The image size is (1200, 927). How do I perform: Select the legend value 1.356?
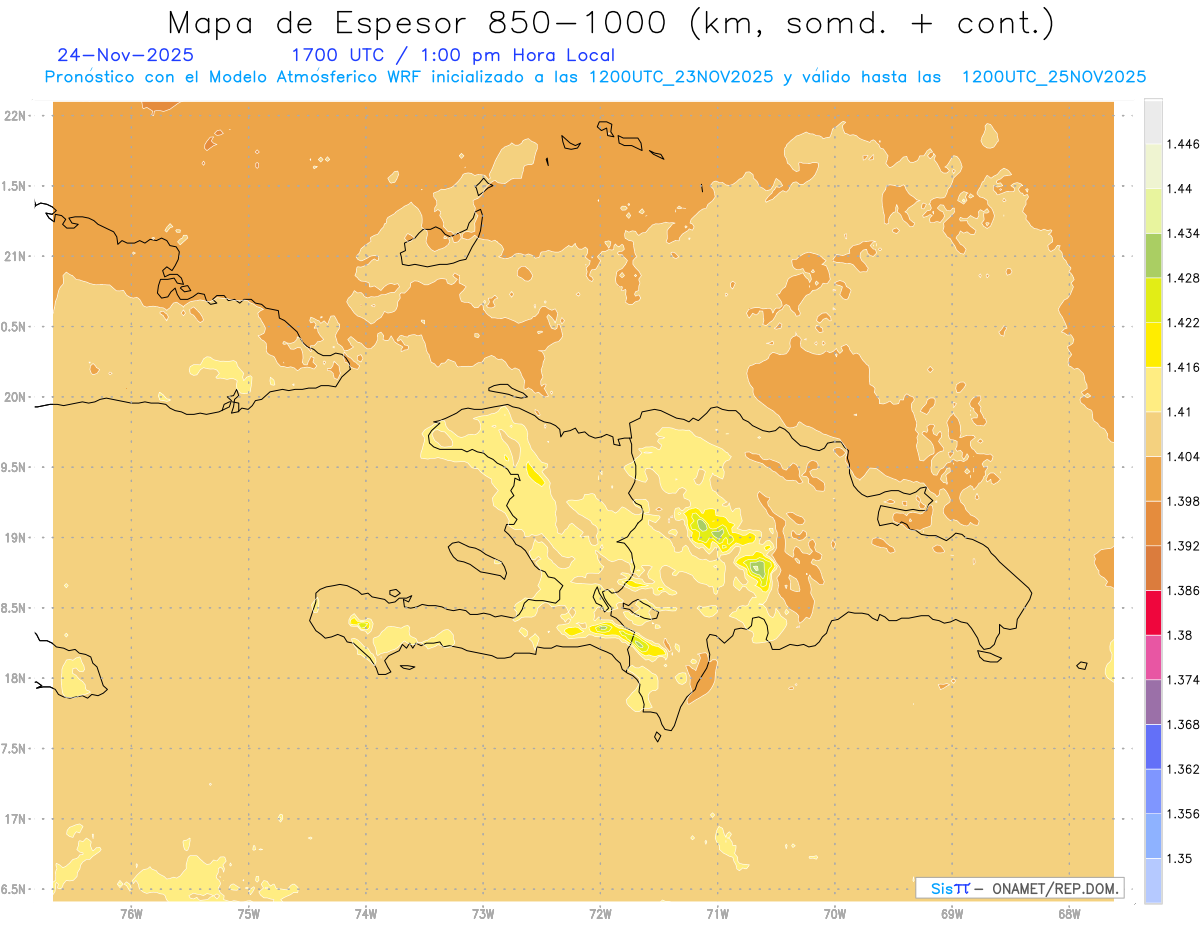pyautogui.click(x=1185, y=814)
